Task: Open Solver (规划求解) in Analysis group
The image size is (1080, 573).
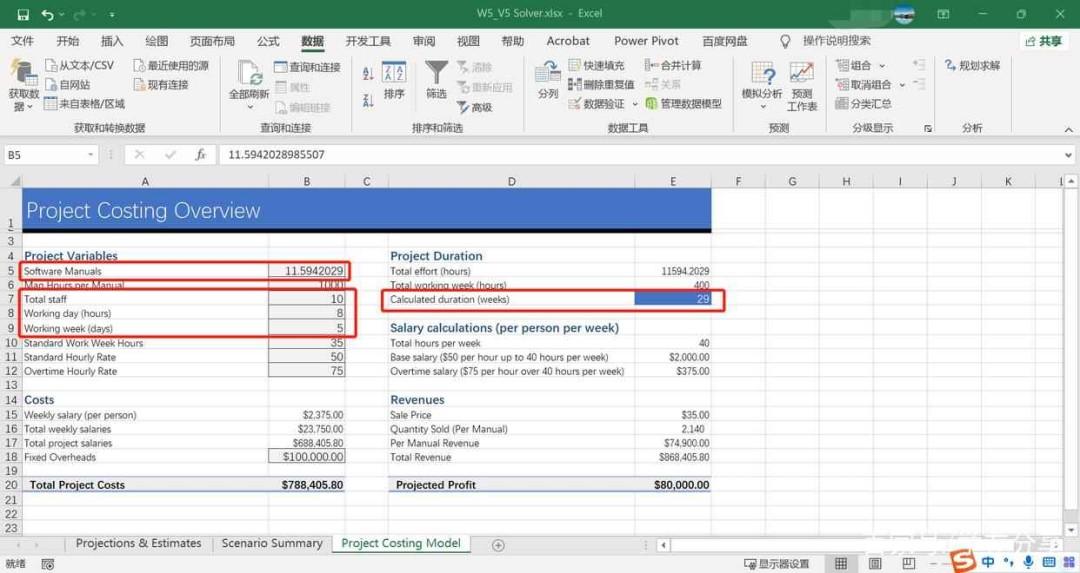Action: [972, 65]
